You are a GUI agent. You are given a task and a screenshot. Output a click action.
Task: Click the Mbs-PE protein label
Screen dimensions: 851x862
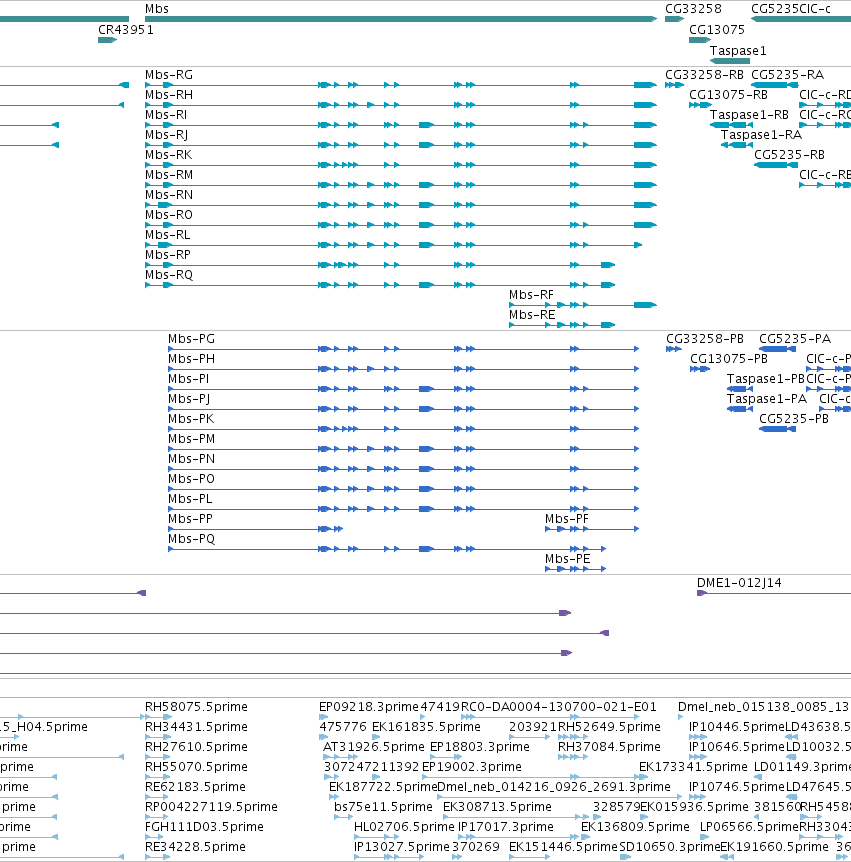[x=568, y=559]
